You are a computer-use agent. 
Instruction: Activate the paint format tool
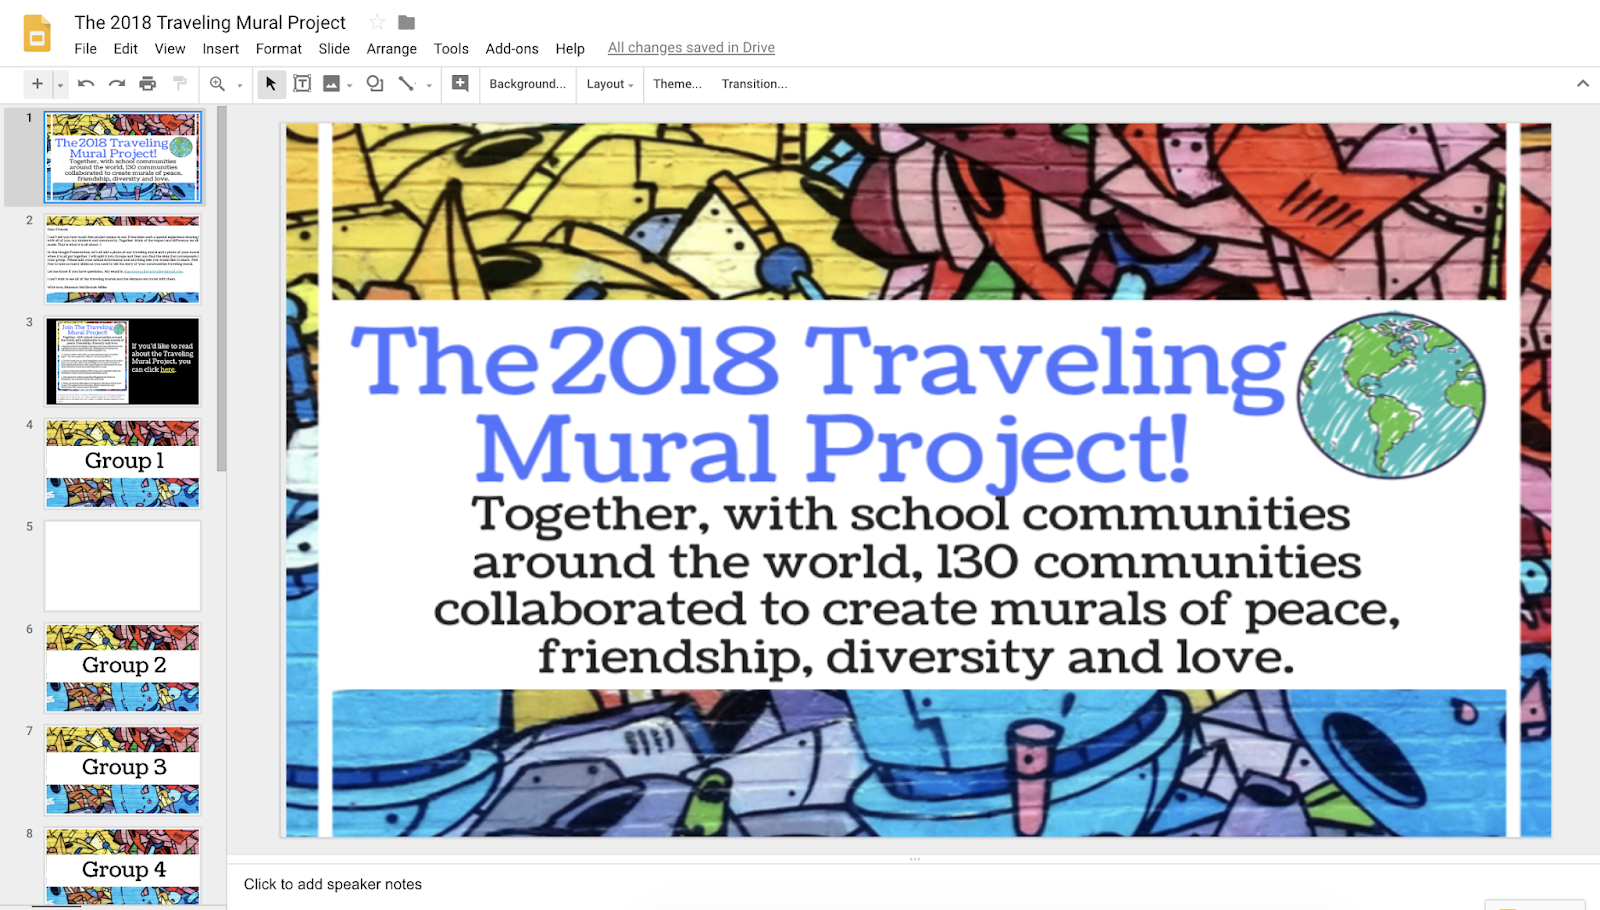tap(180, 84)
